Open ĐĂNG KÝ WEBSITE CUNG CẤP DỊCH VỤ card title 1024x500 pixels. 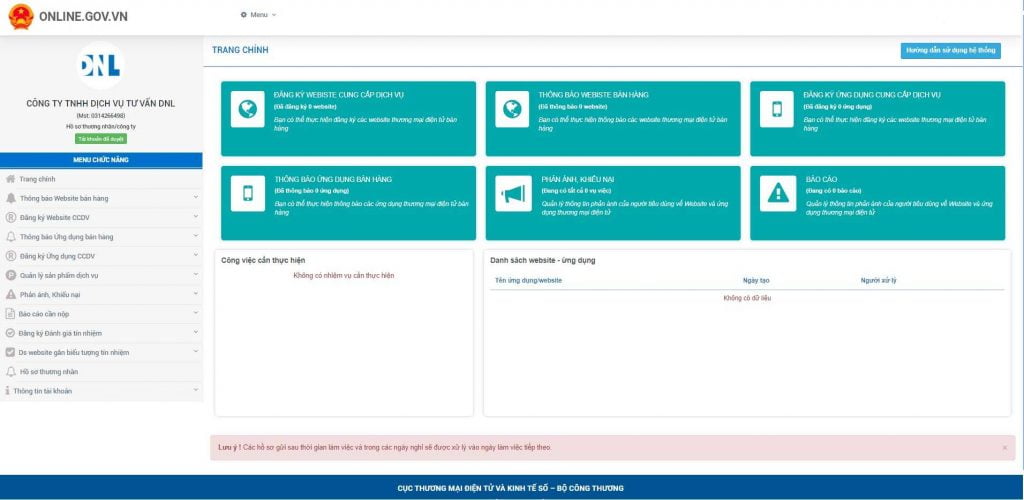(339, 95)
